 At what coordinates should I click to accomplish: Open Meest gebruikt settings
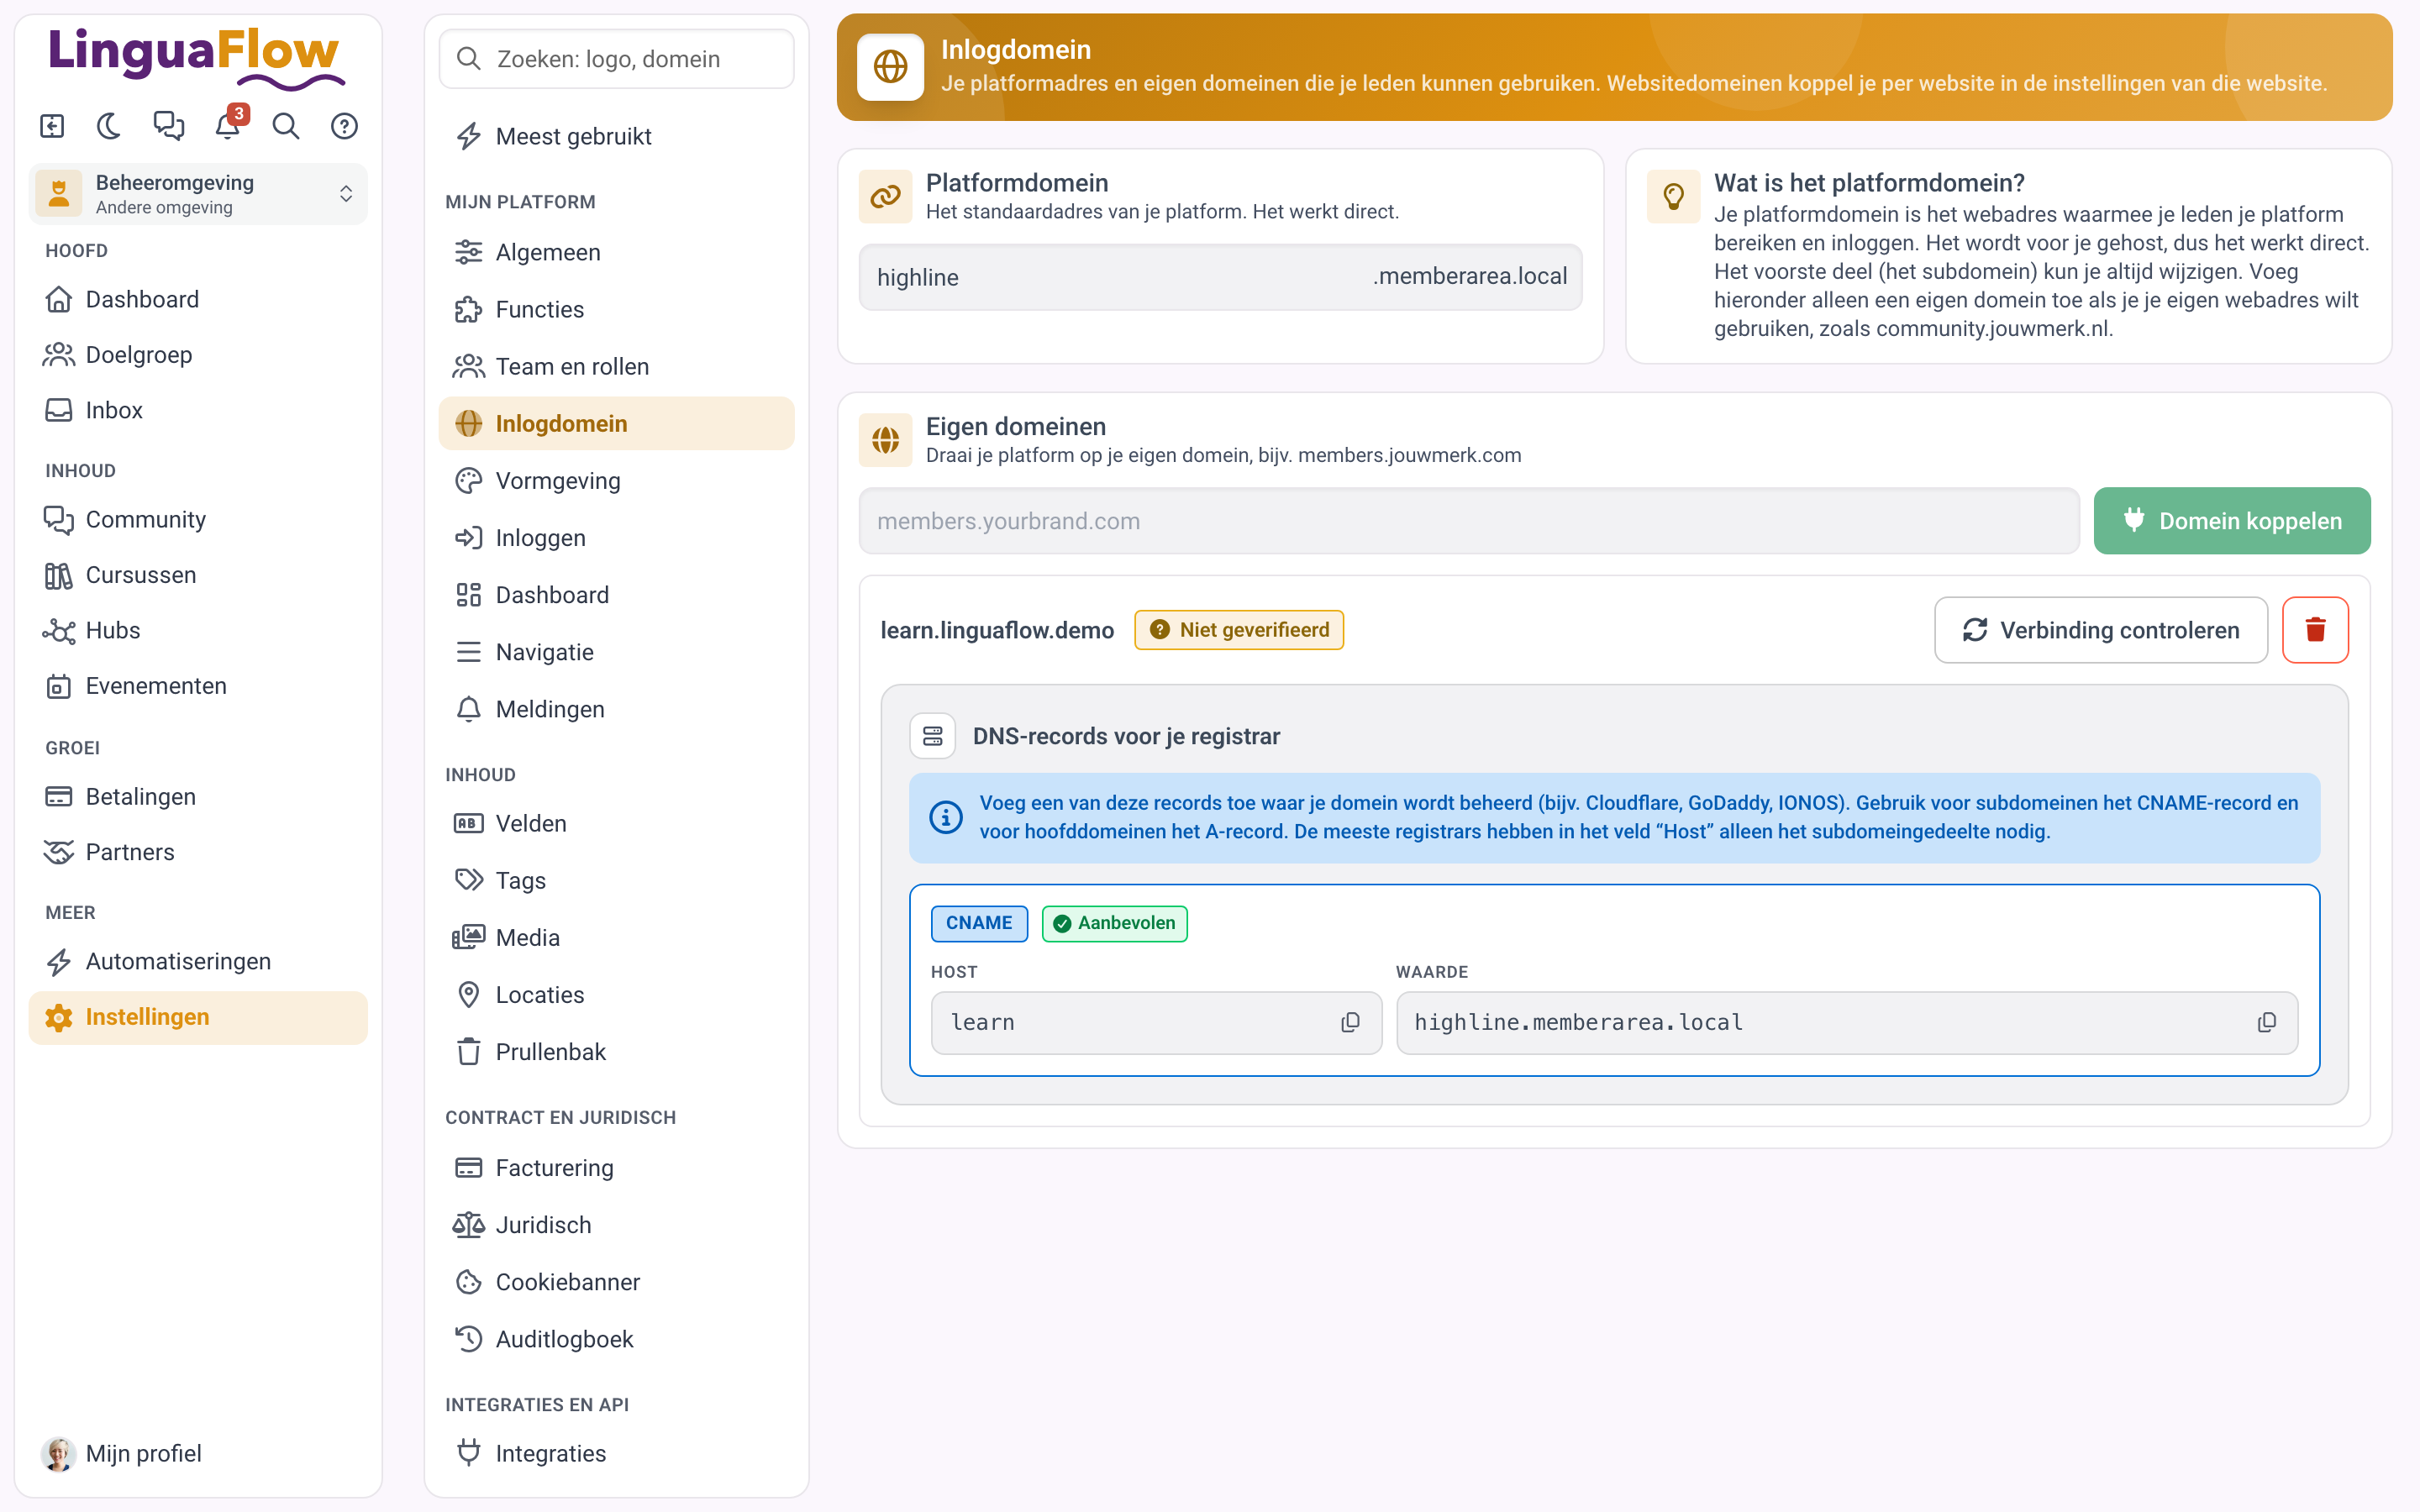pyautogui.click(x=617, y=136)
